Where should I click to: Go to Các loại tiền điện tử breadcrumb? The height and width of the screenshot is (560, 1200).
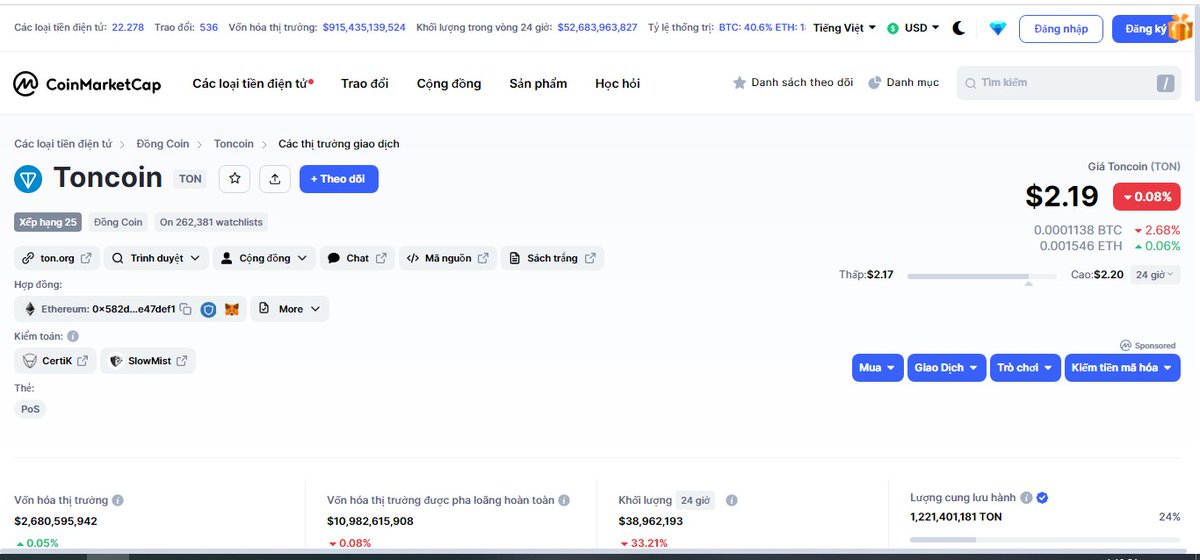coord(63,144)
